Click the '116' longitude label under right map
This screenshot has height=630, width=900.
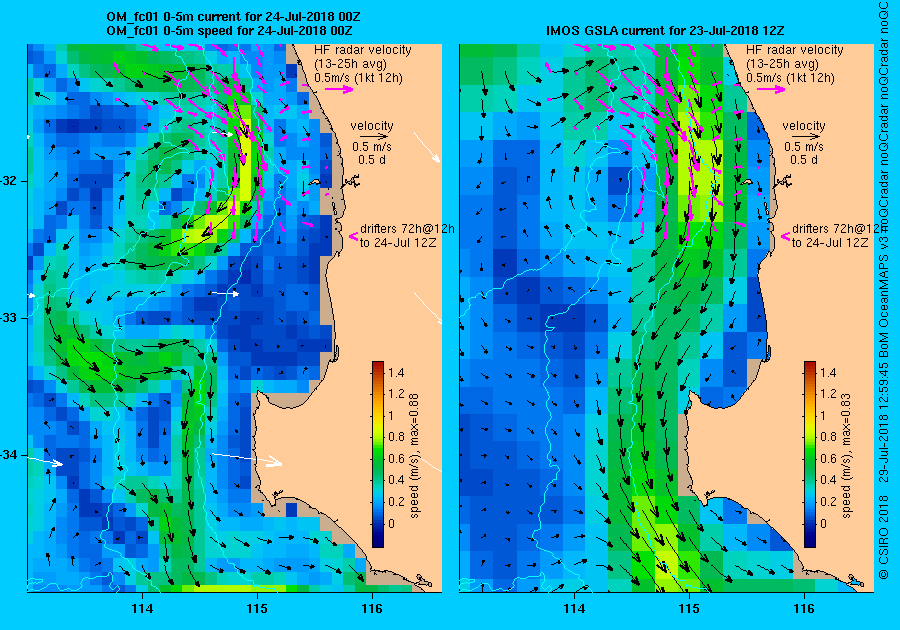(x=804, y=609)
